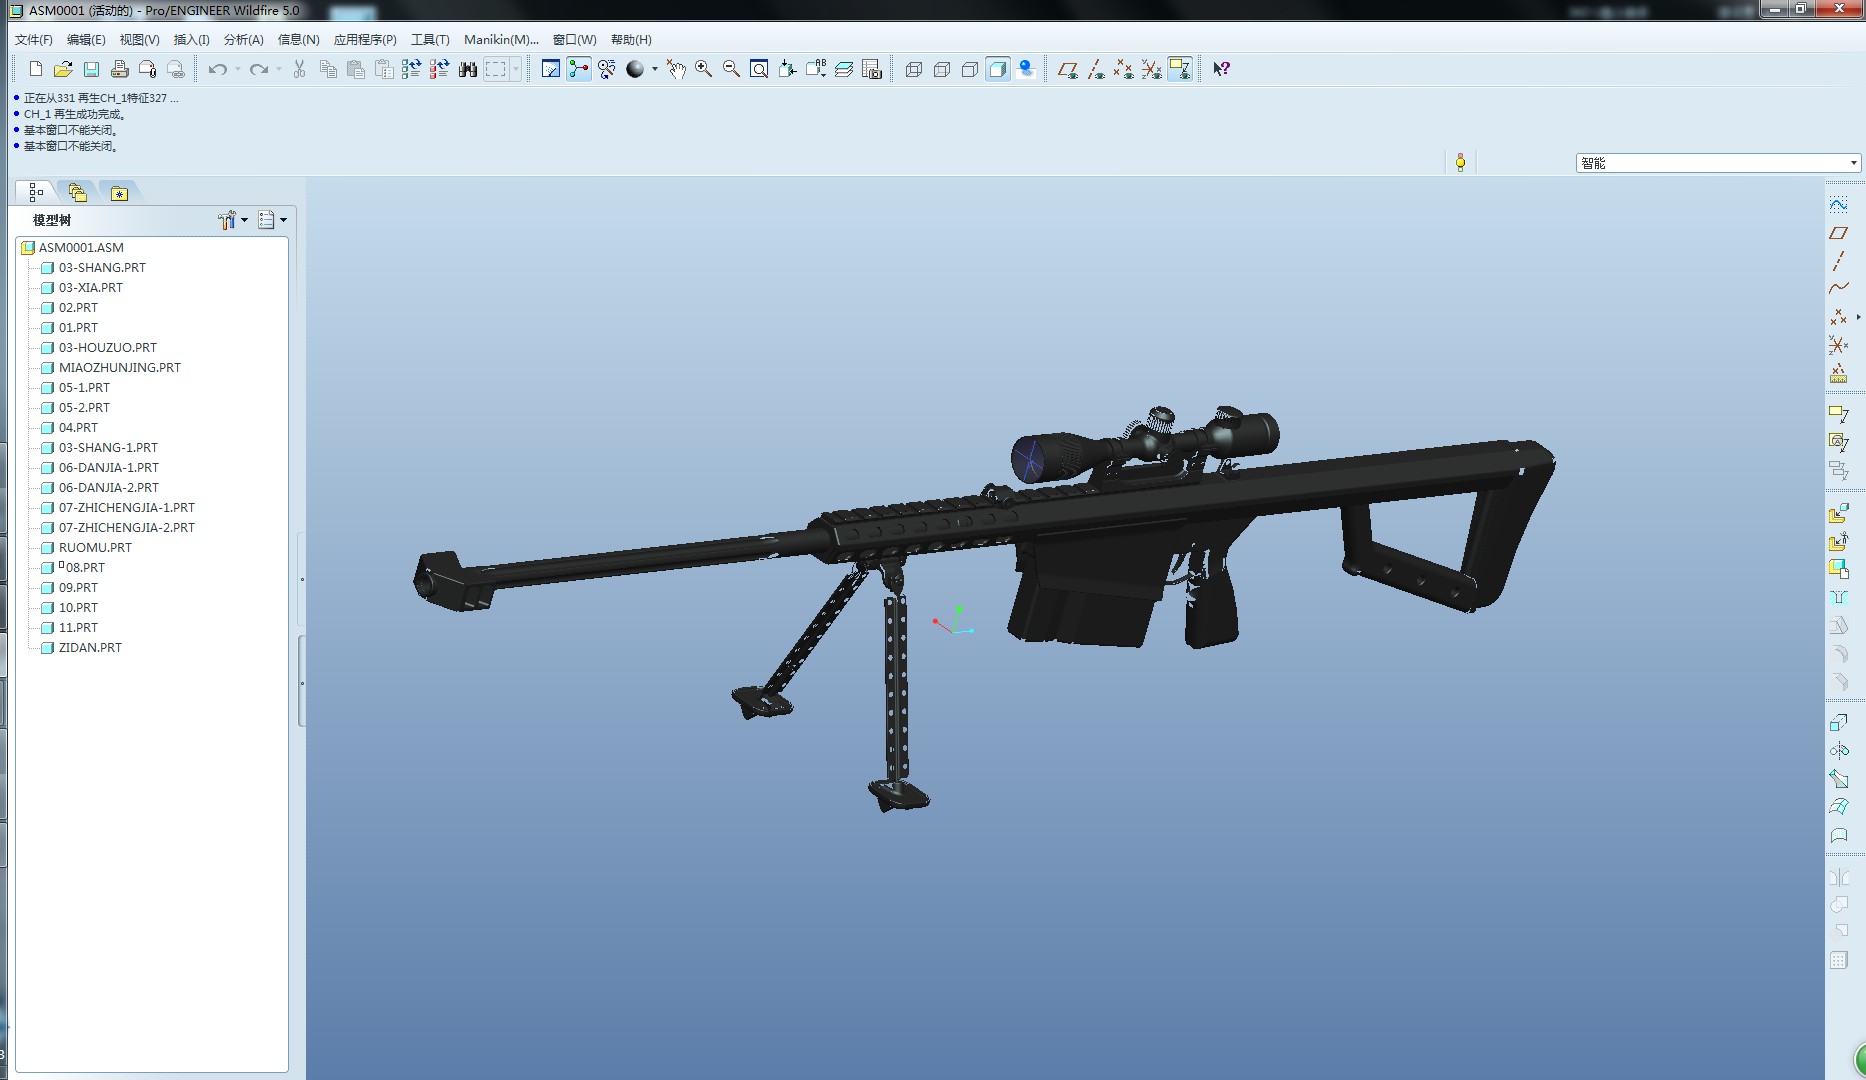Switch to wireframe display mode
The image size is (1866, 1080).
(913, 70)
